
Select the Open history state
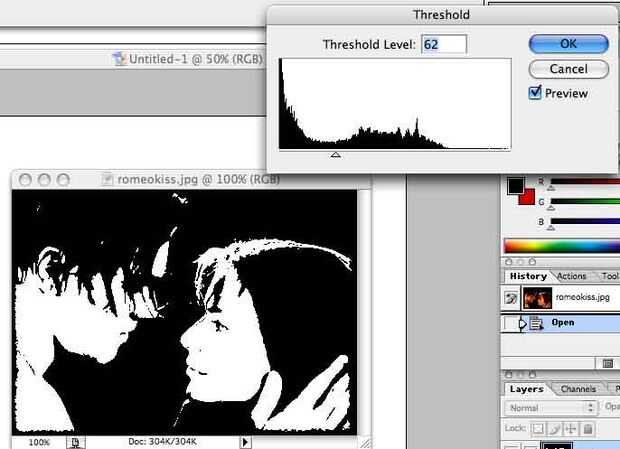pos(563,323)
